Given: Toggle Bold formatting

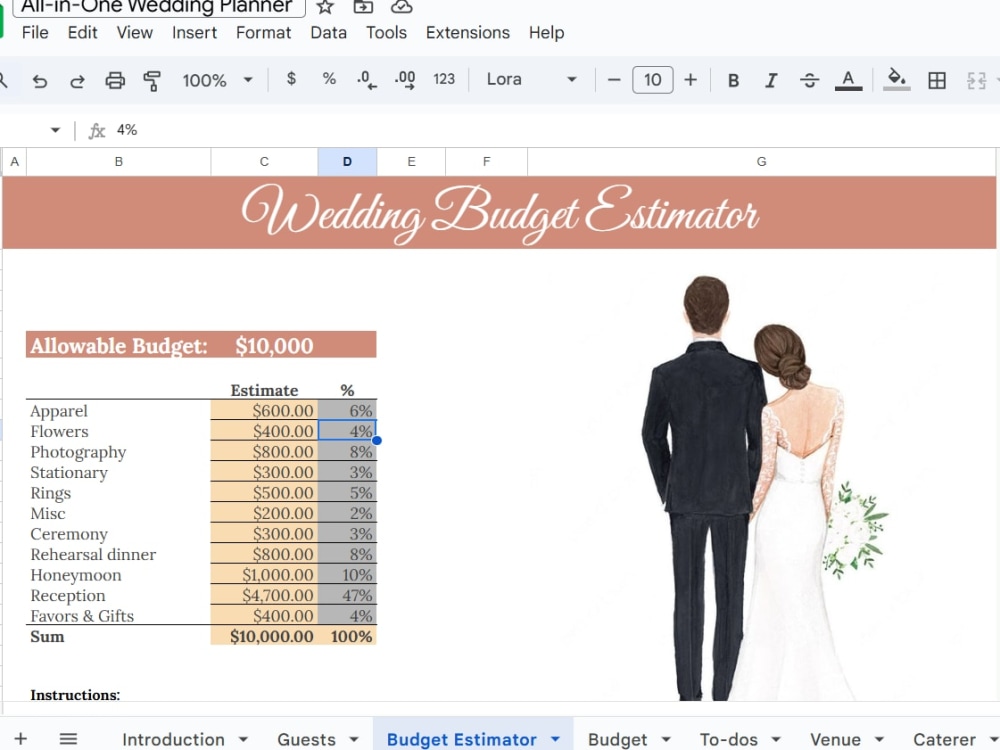Looking at the screenshot, I should [733, 80].
